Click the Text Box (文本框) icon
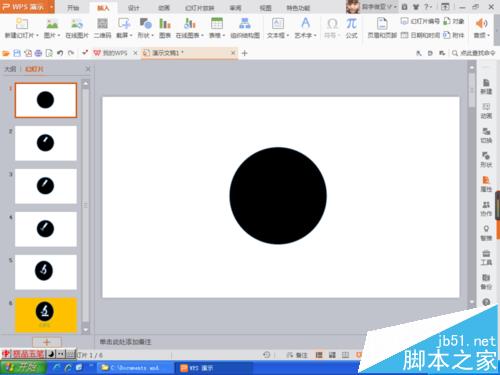The image size is (500, 375). coord(278,23)
